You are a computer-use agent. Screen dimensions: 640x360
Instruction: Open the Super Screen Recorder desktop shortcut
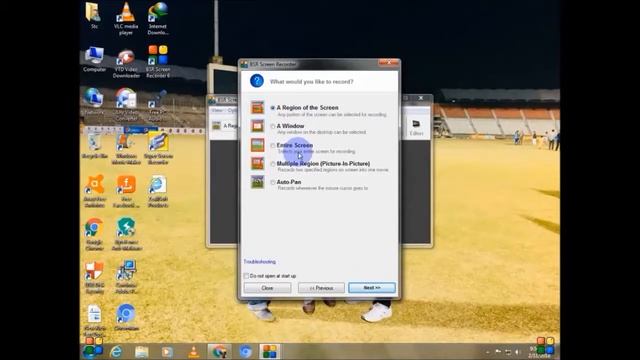[x=158, y=148]
